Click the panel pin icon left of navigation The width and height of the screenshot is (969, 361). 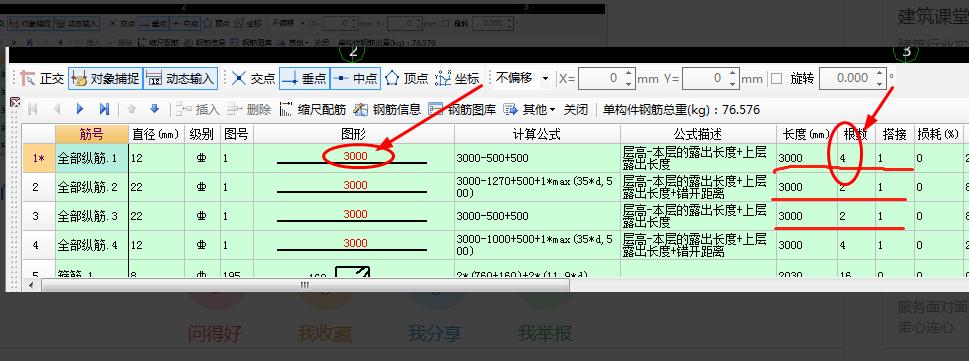pyautogui.click(x=15, y=103)
